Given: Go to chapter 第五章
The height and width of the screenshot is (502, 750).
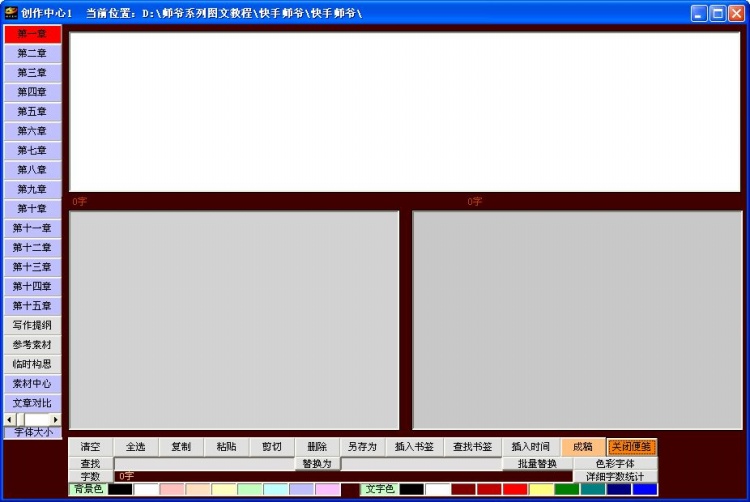Looking at the screenshot, I should pos(33,112).
